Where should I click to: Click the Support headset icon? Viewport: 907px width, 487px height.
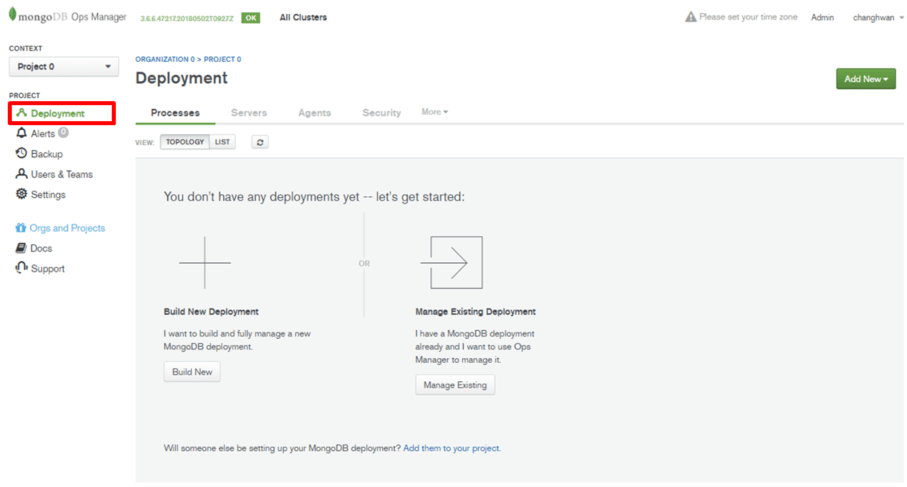[21, 268]
